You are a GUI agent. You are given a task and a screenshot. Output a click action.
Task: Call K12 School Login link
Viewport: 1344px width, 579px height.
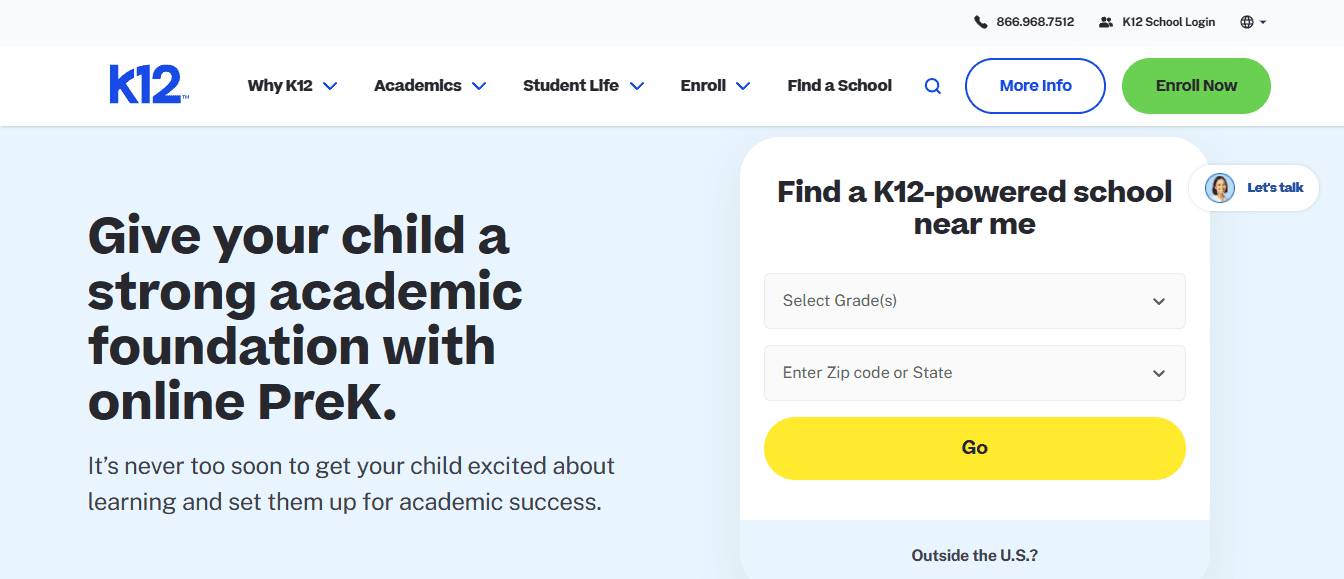tap(1166, 21)
